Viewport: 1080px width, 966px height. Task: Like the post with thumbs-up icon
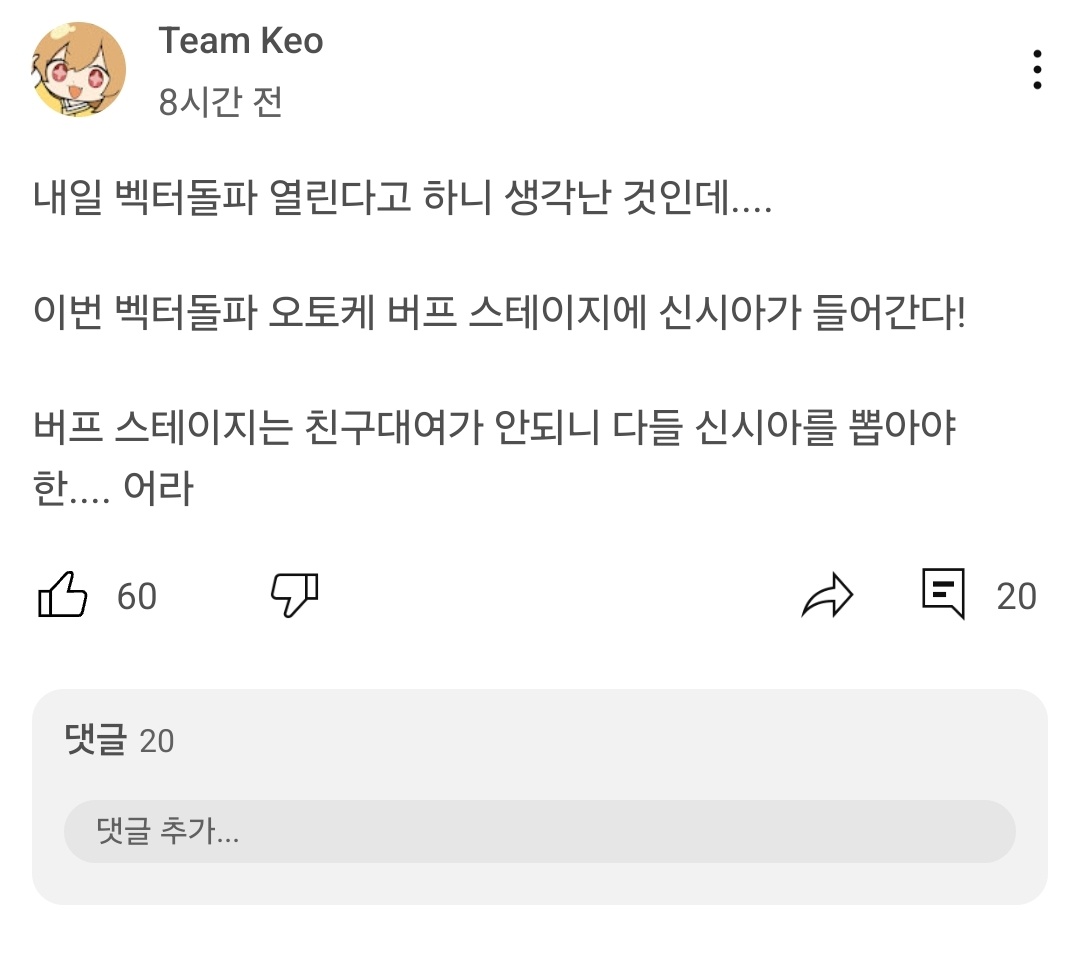point(62,595)
